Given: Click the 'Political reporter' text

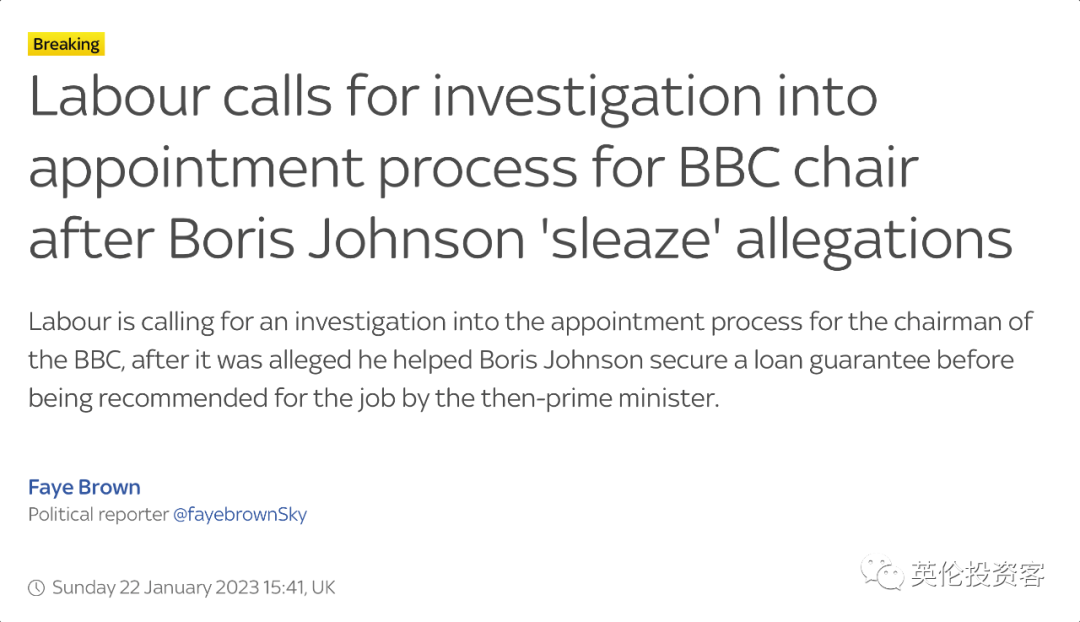Looking at the screenshot, I should pyautogui.click(x=98, y=515).
